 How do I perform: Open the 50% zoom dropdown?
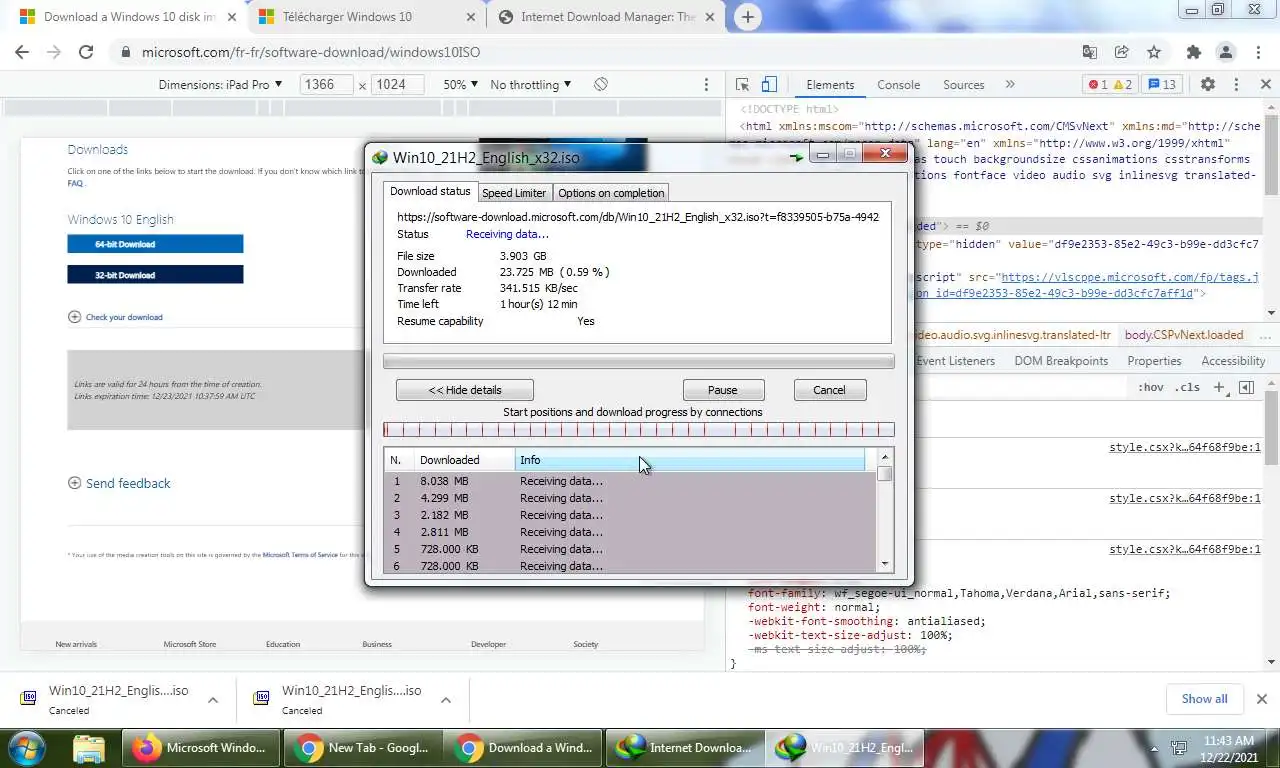(x=460, y=85)
